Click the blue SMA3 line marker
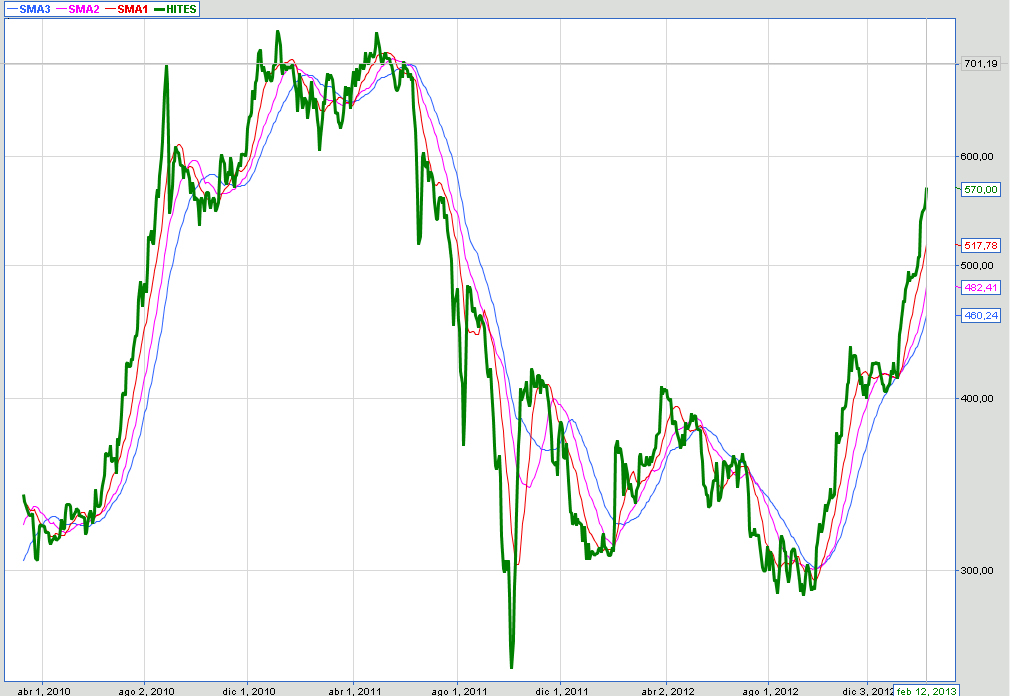The width and height of the screenshot is (1010, 696). point(13,8)
